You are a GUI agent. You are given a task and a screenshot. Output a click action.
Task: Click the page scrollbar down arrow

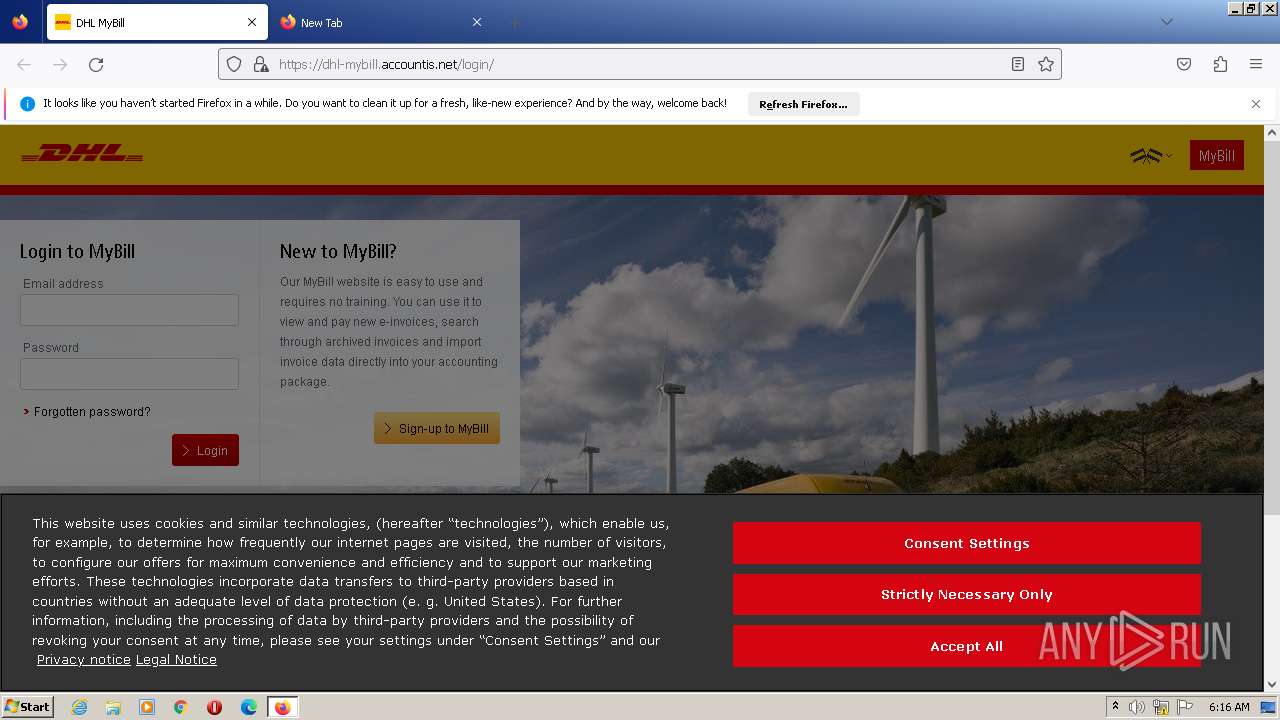[1272, 685]
